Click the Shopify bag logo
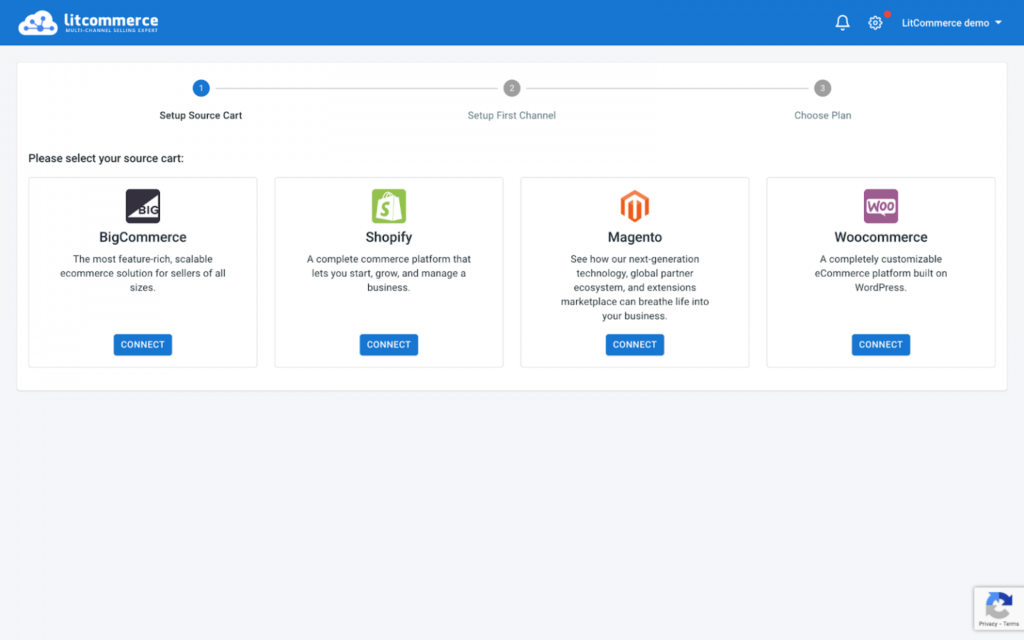The width and height of the screenshot is (1024, 640). point(389,206)
